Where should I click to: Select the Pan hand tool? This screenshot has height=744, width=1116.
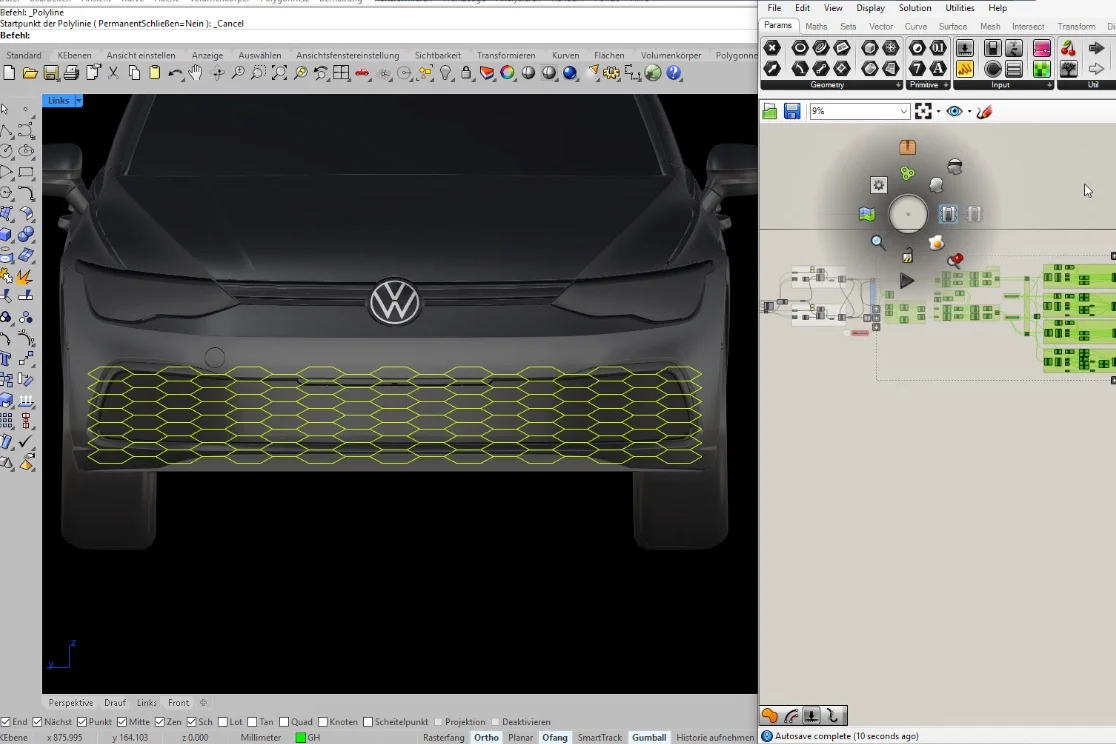[196, 73]
